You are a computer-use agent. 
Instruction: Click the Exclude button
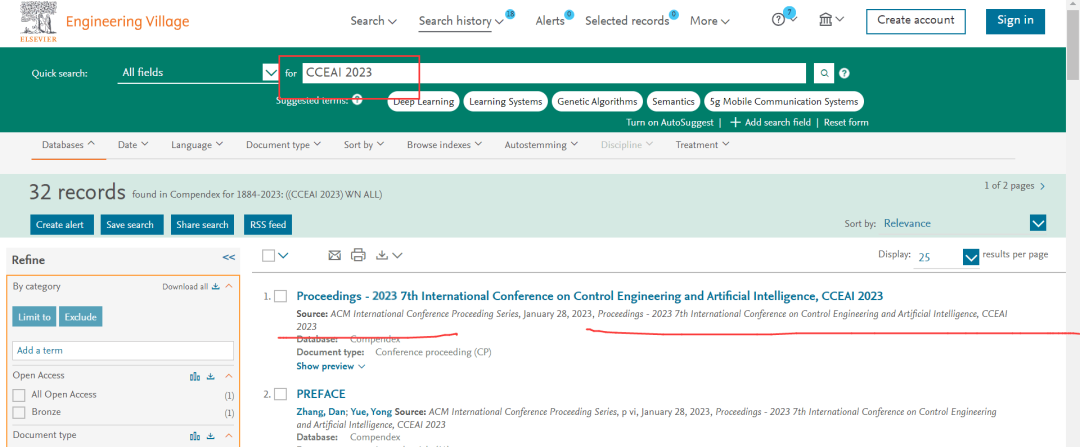pos(81,316)
